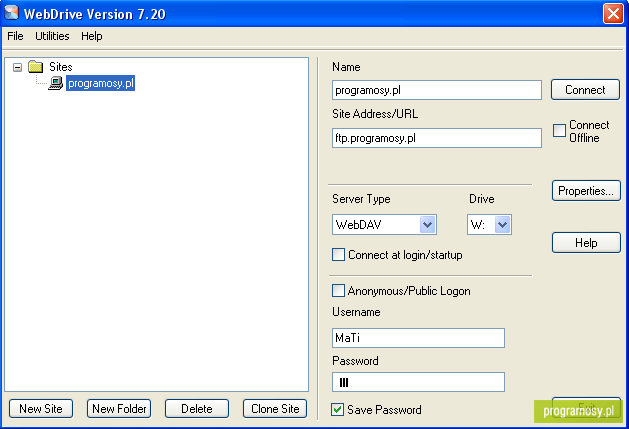Open site Properties dialog
The image size is (629, 429).
tap(586, 191)
